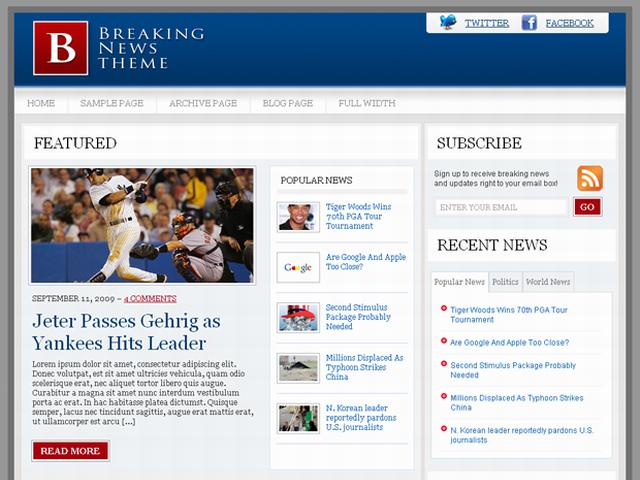
Task: Open the Jeter Passes Gehrig headline
Action: (127, 332)
